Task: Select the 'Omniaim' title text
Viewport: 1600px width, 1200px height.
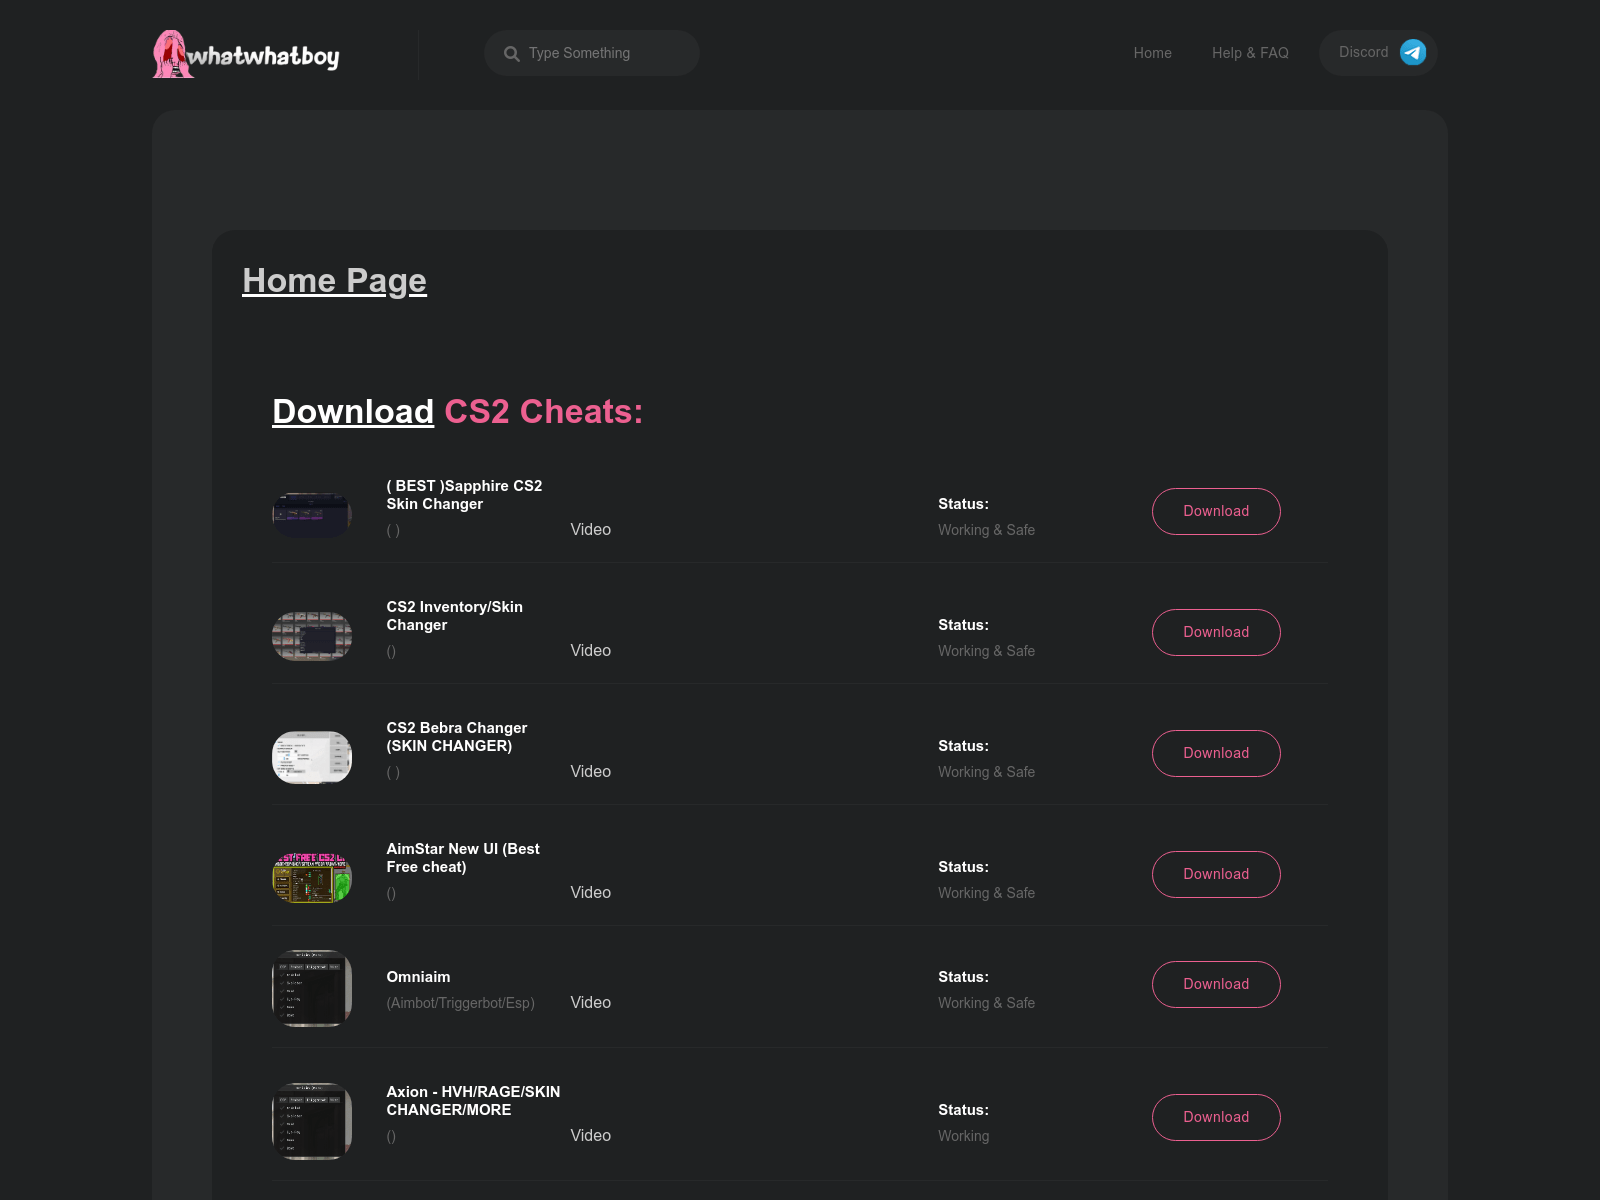Action: pos(418,977)
